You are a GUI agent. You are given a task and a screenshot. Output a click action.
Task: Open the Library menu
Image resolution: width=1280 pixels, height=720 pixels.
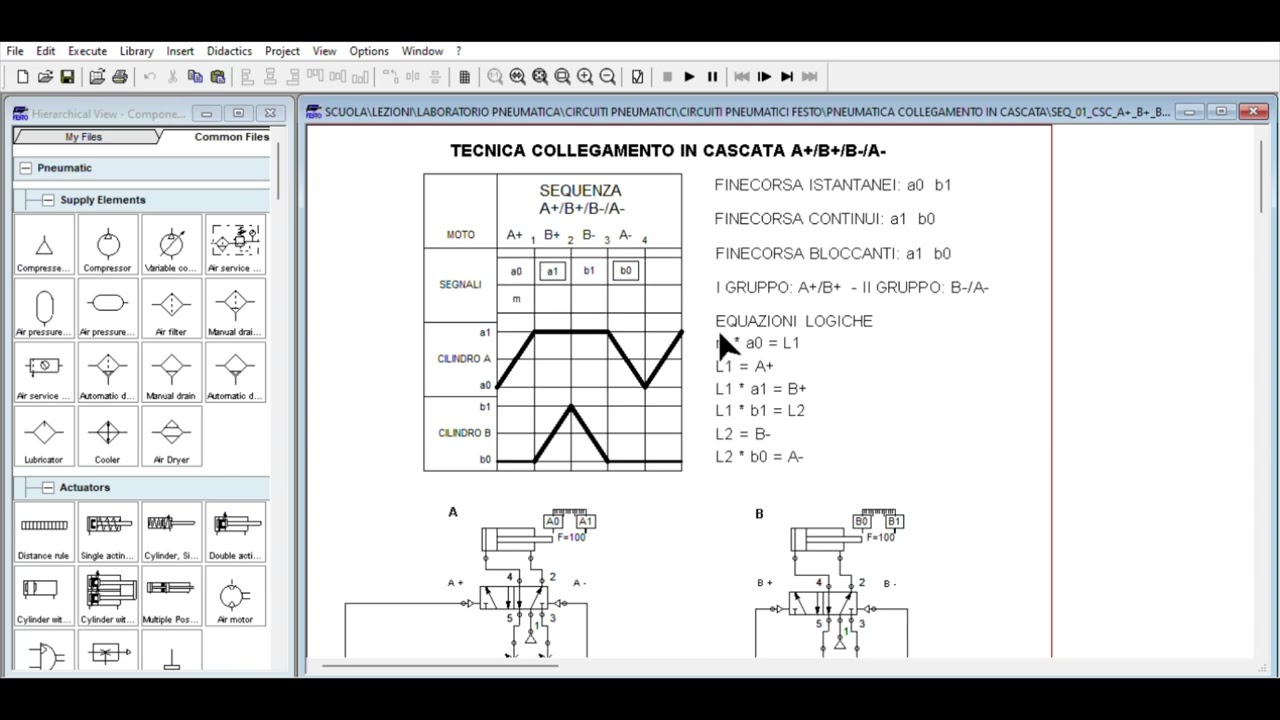(x=137, y=51)
